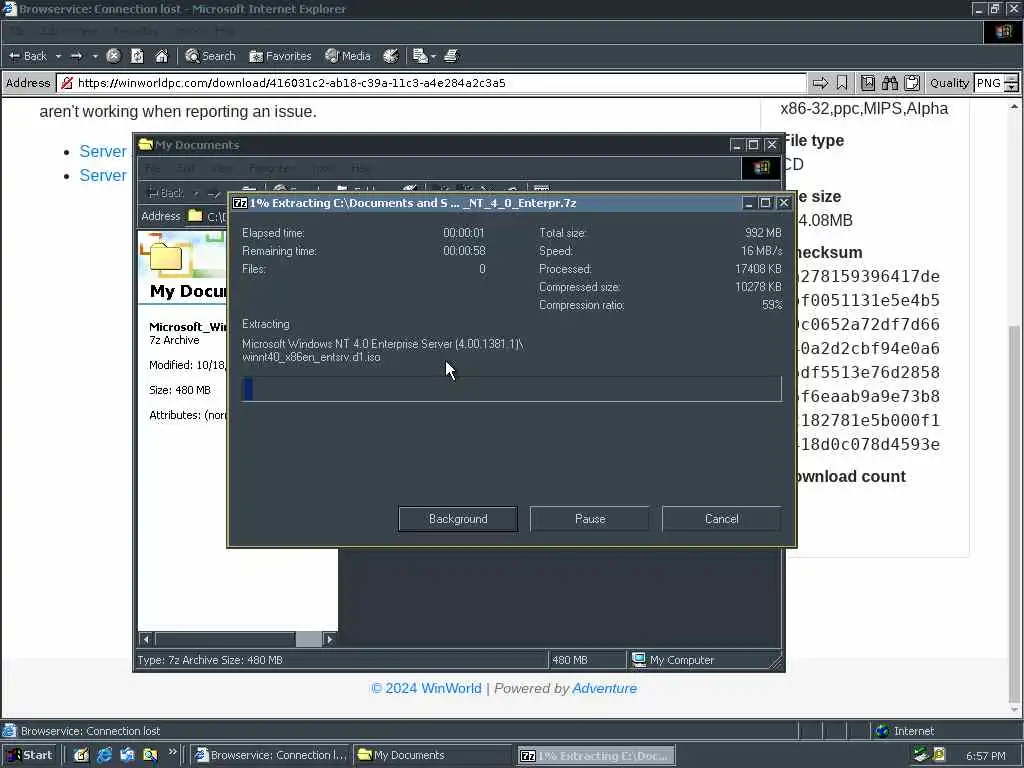Switch to Browservice taskbar button

tap(270, 755)
